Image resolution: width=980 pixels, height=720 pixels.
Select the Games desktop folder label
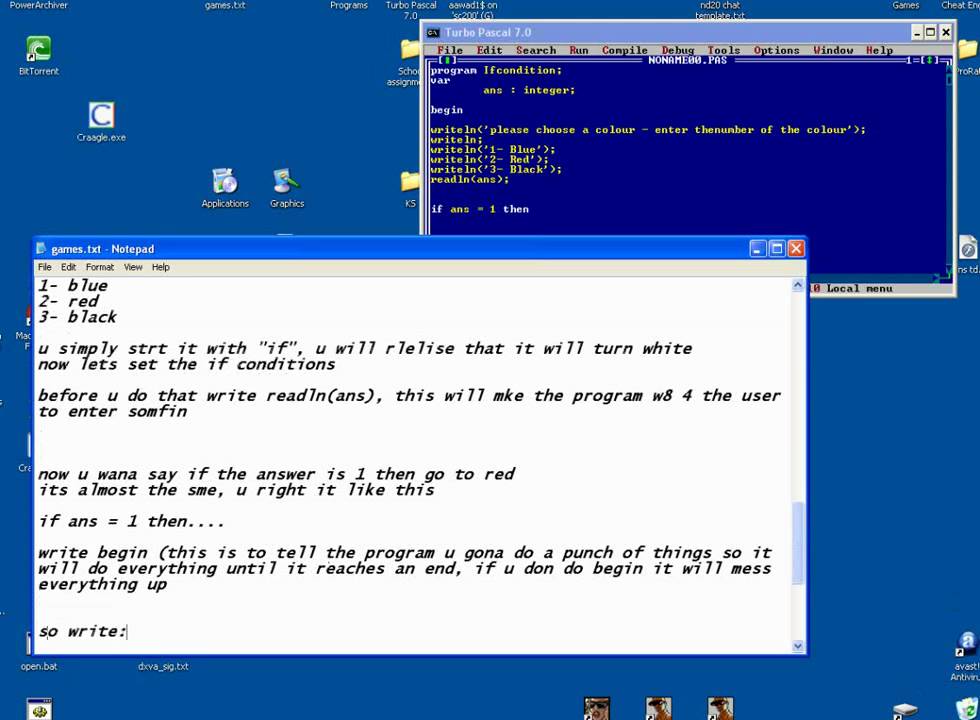tap(906, 5)
